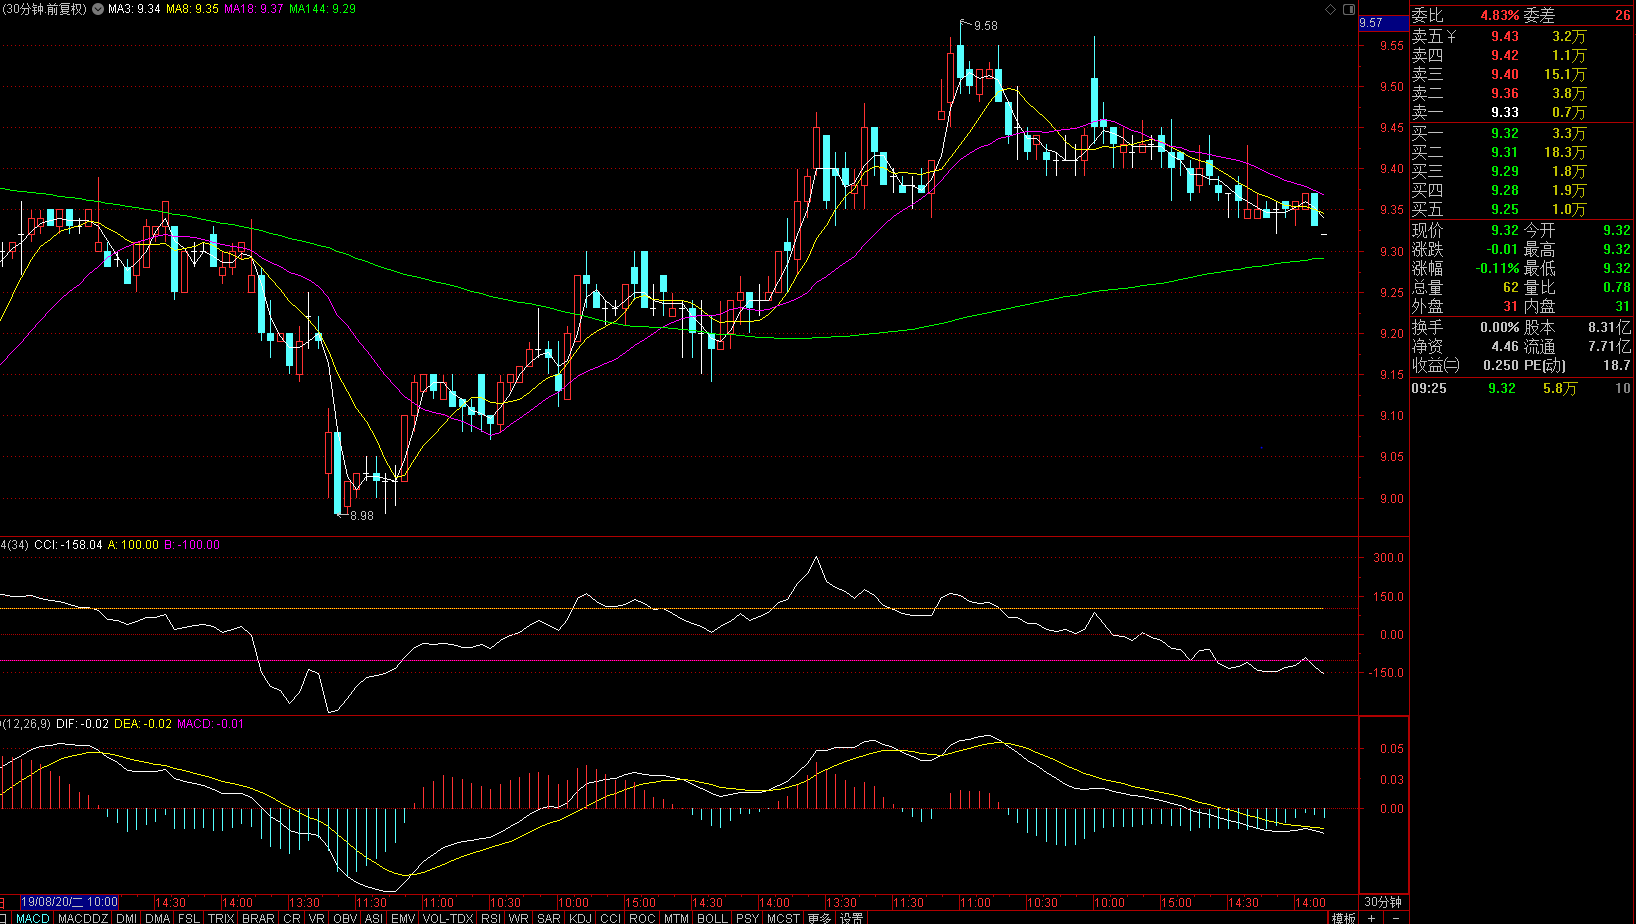Click the 30分钟 period label at bottom right

coord(1383,902)
